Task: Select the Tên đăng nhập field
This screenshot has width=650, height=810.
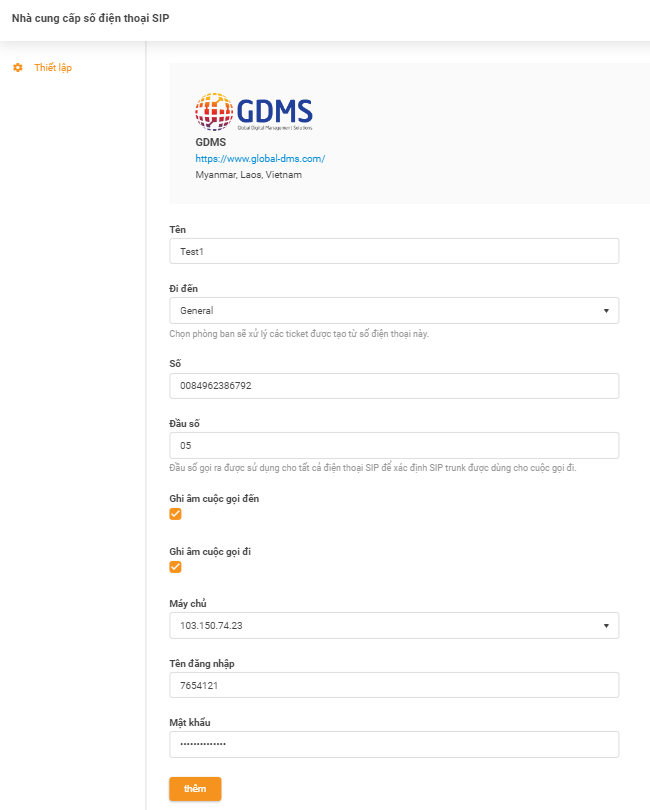Action: coord(394,685)
